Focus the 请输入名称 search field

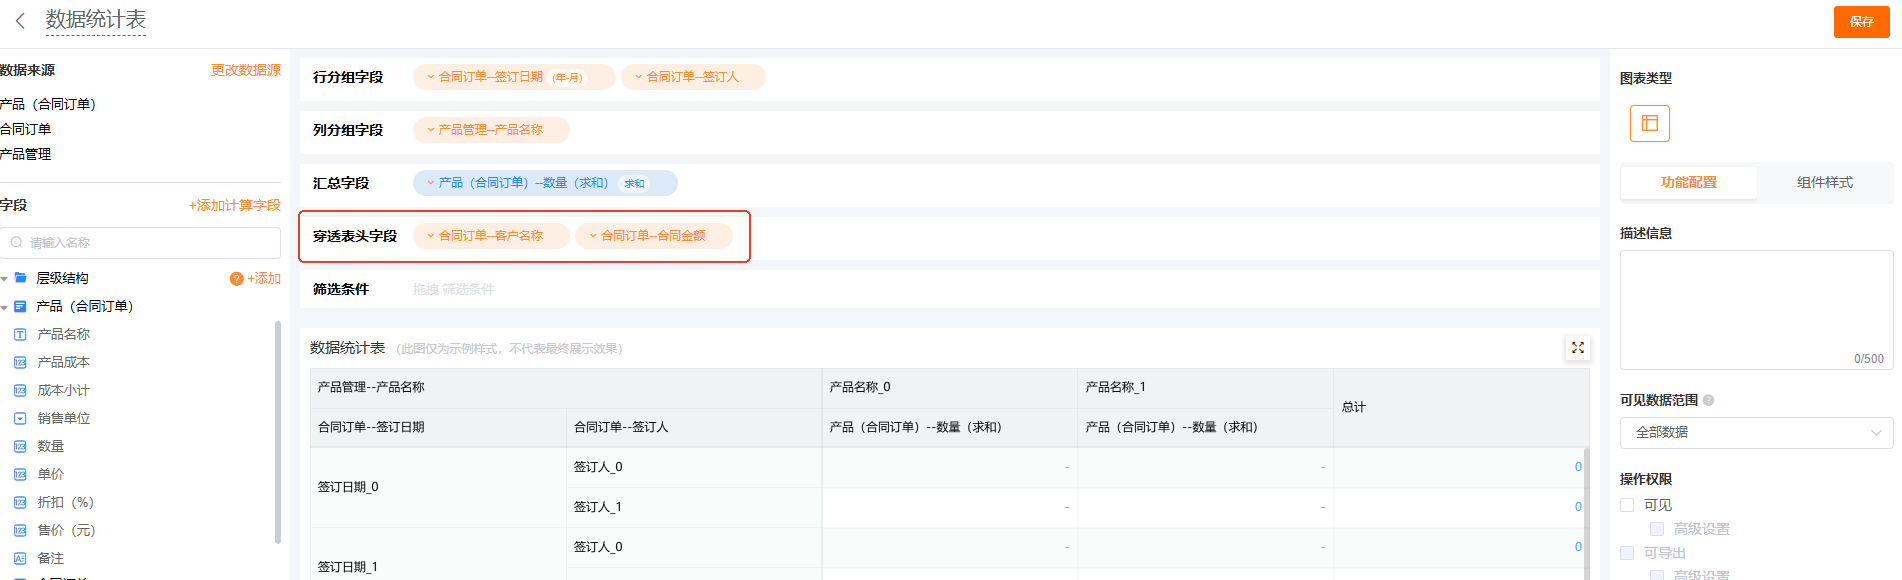click(145, 243)
